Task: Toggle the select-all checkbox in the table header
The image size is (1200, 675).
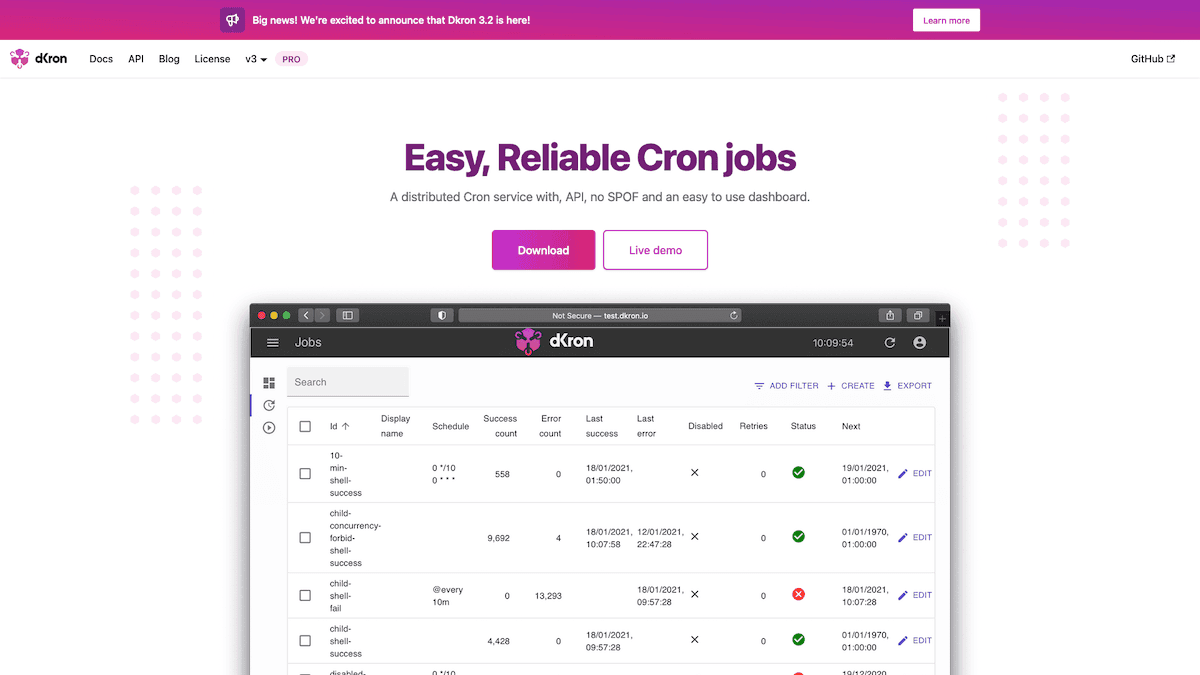Action: tap(305, 425)
